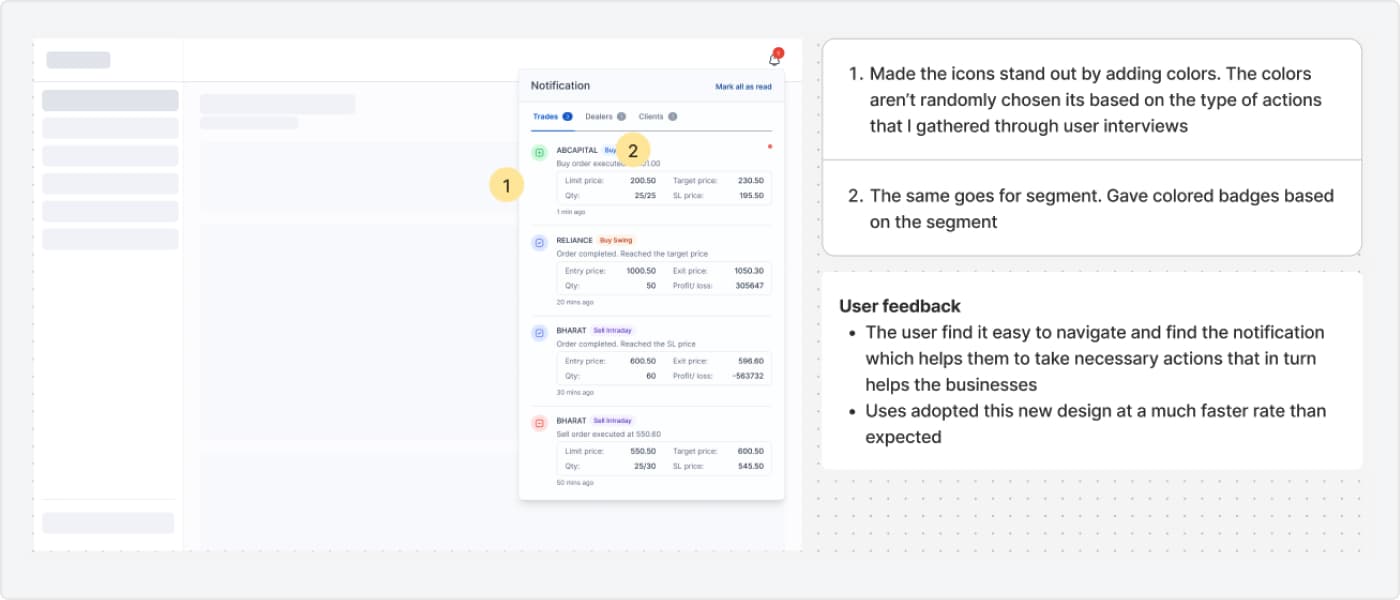Click the unread red dot on ABCAPITAL notification

coord(769,147)
